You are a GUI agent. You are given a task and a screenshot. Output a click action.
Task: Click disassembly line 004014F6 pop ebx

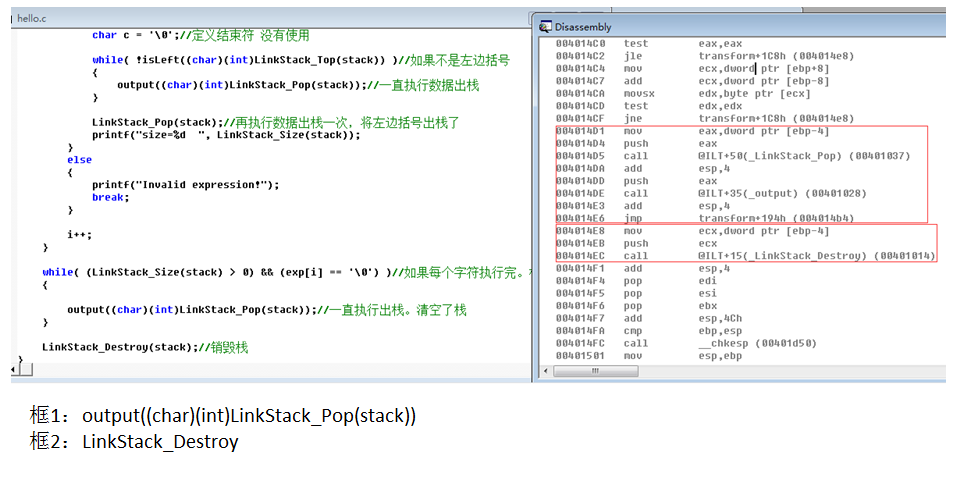pyautogui.click(x=636, y=306)
